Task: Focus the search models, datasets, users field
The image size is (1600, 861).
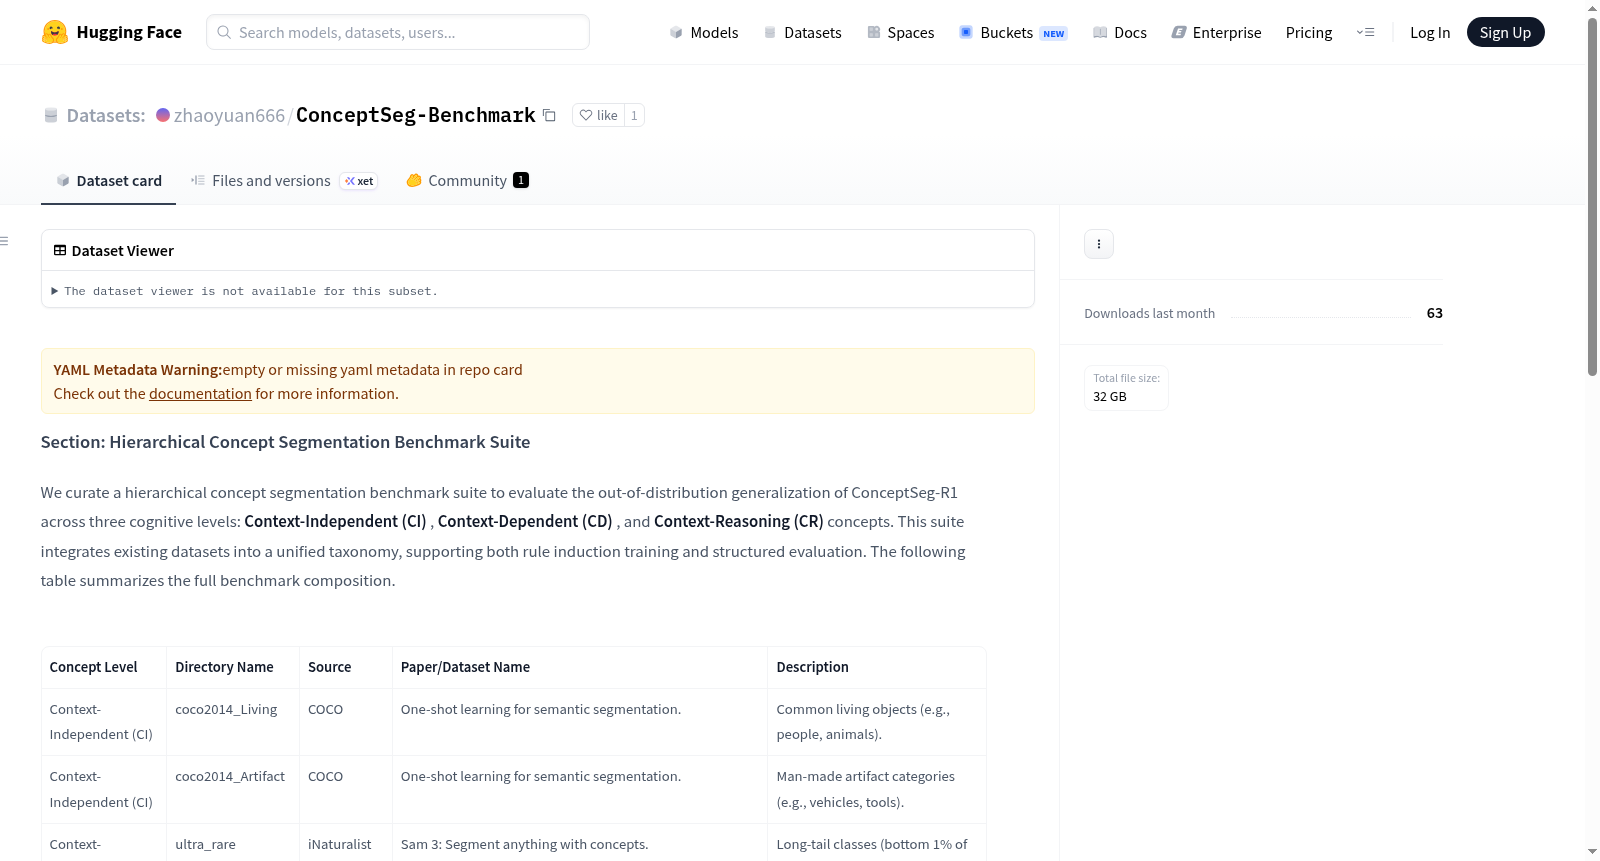Action: pyautogui.click(x=398, y=32)
